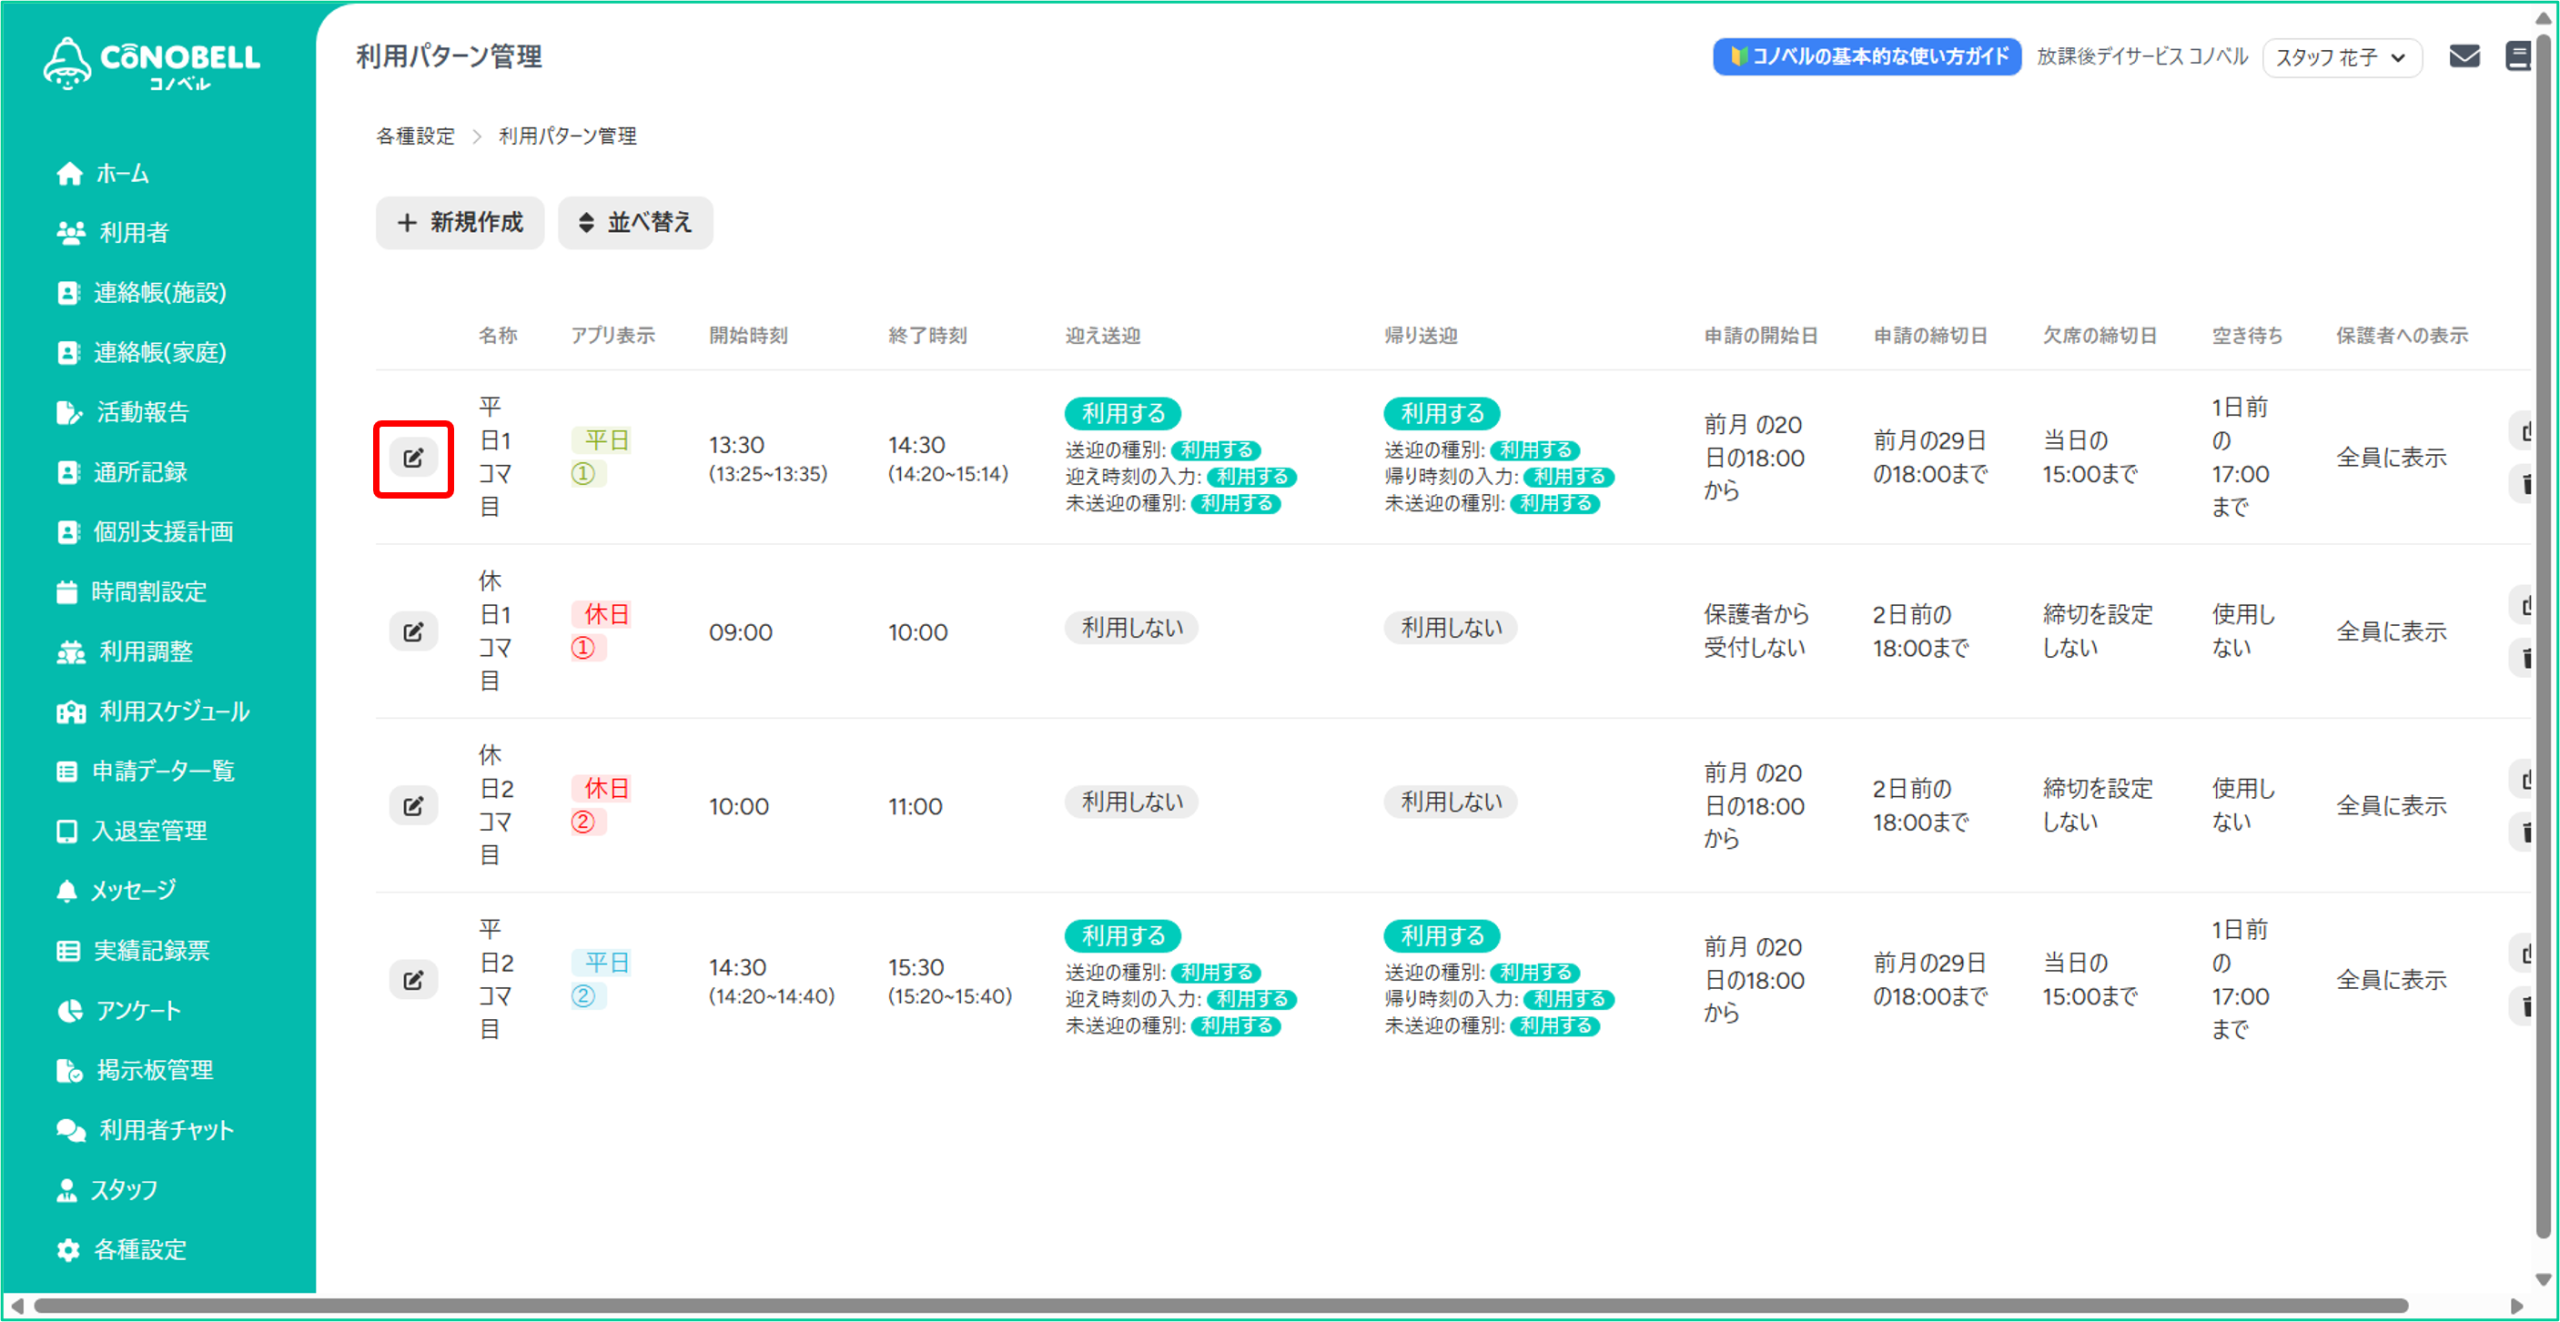Open コノベルの基本的な使い方ガイド link
This screenshot has width=2560, height=1322.
(x=1867, y=56)
